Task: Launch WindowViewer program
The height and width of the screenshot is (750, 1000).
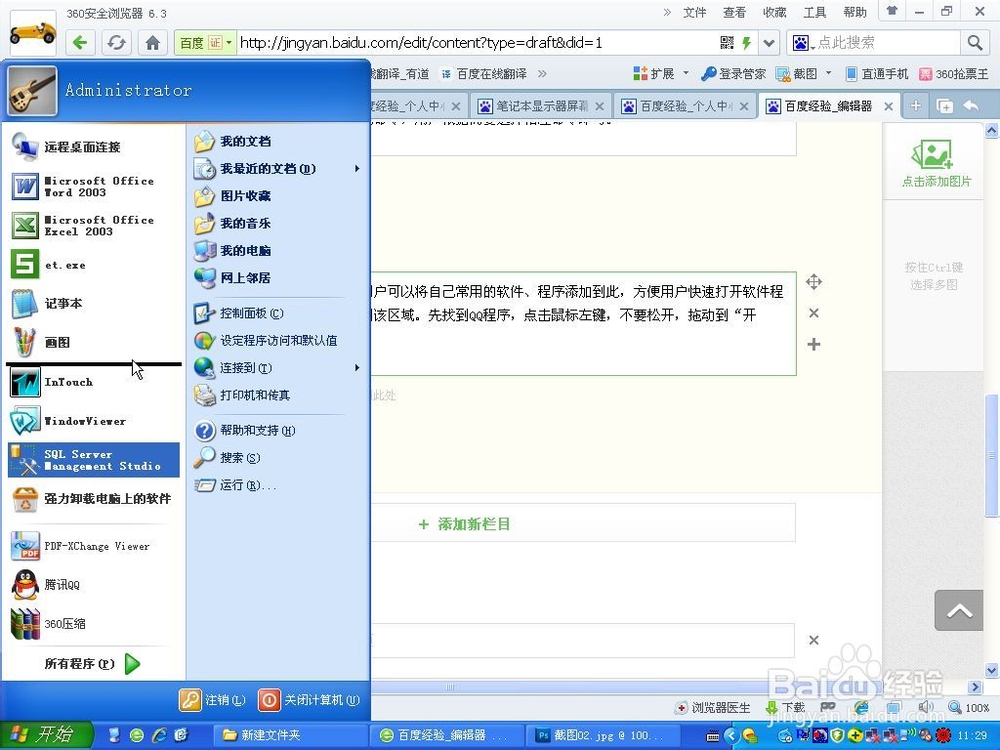Action: (94, 421)
